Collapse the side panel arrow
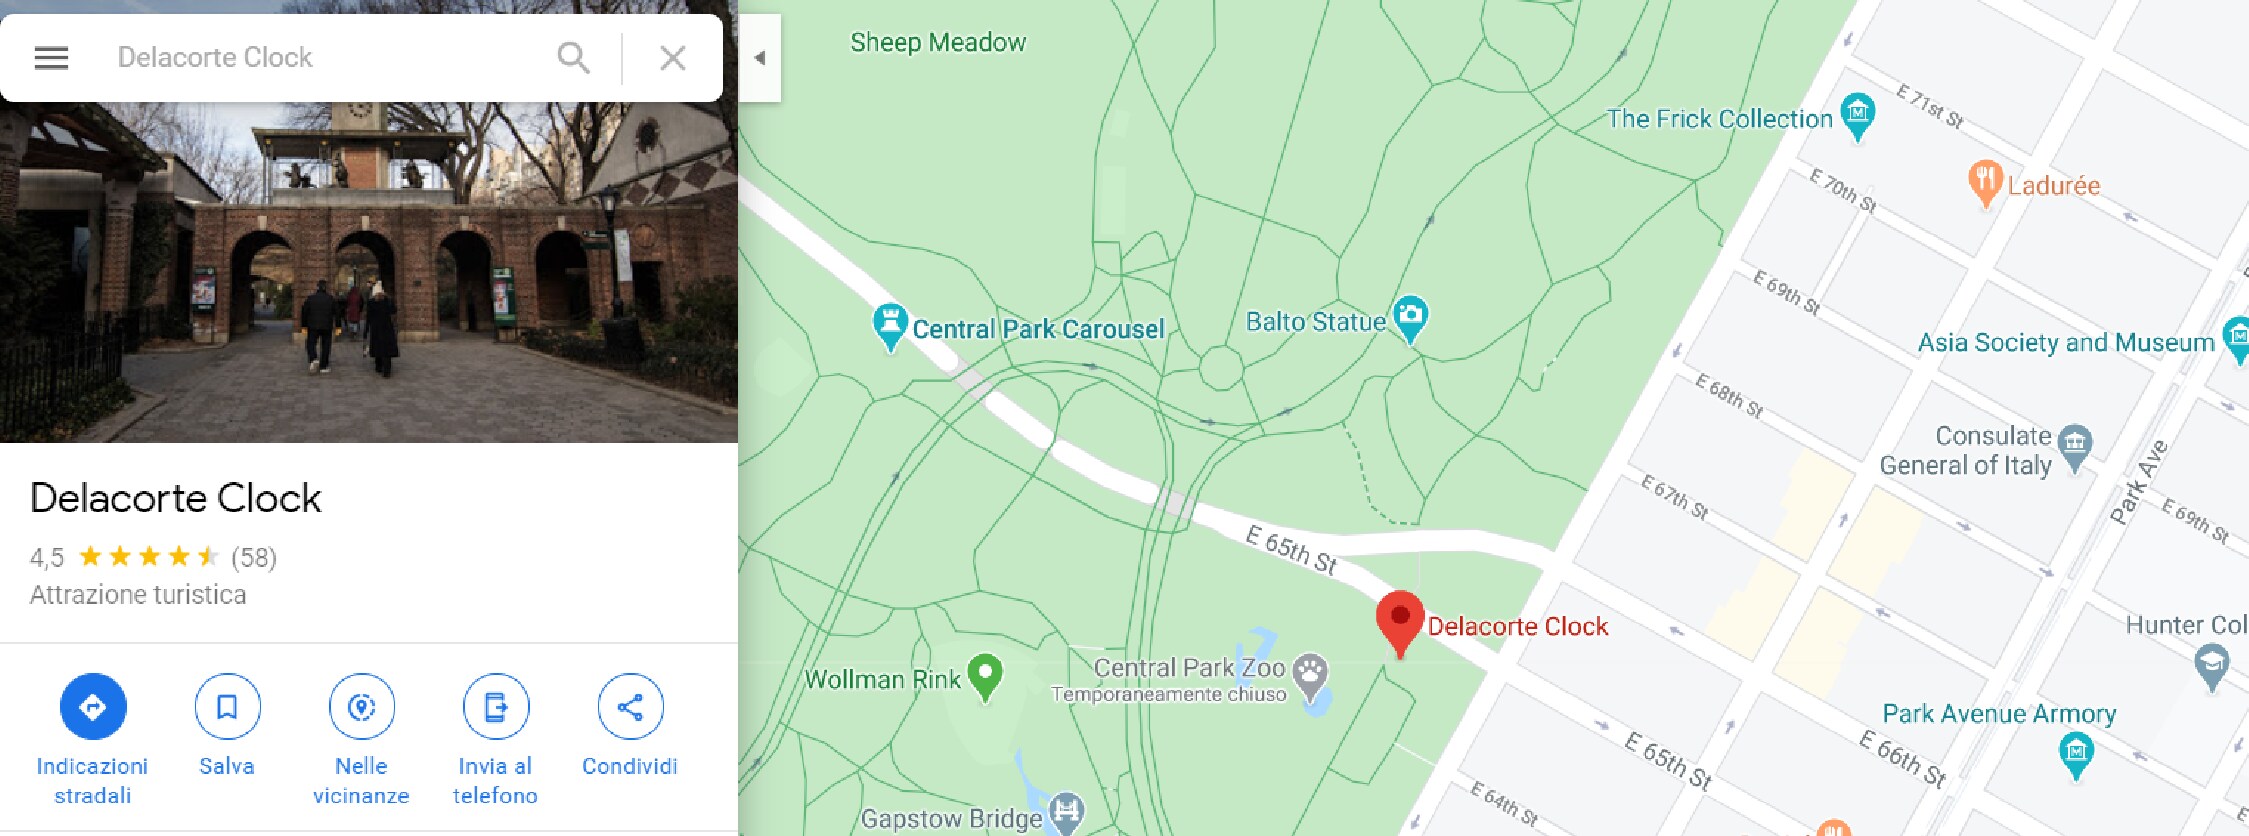Image resolution: width=2249 pixels, height=836 pixels. point(760,58)
